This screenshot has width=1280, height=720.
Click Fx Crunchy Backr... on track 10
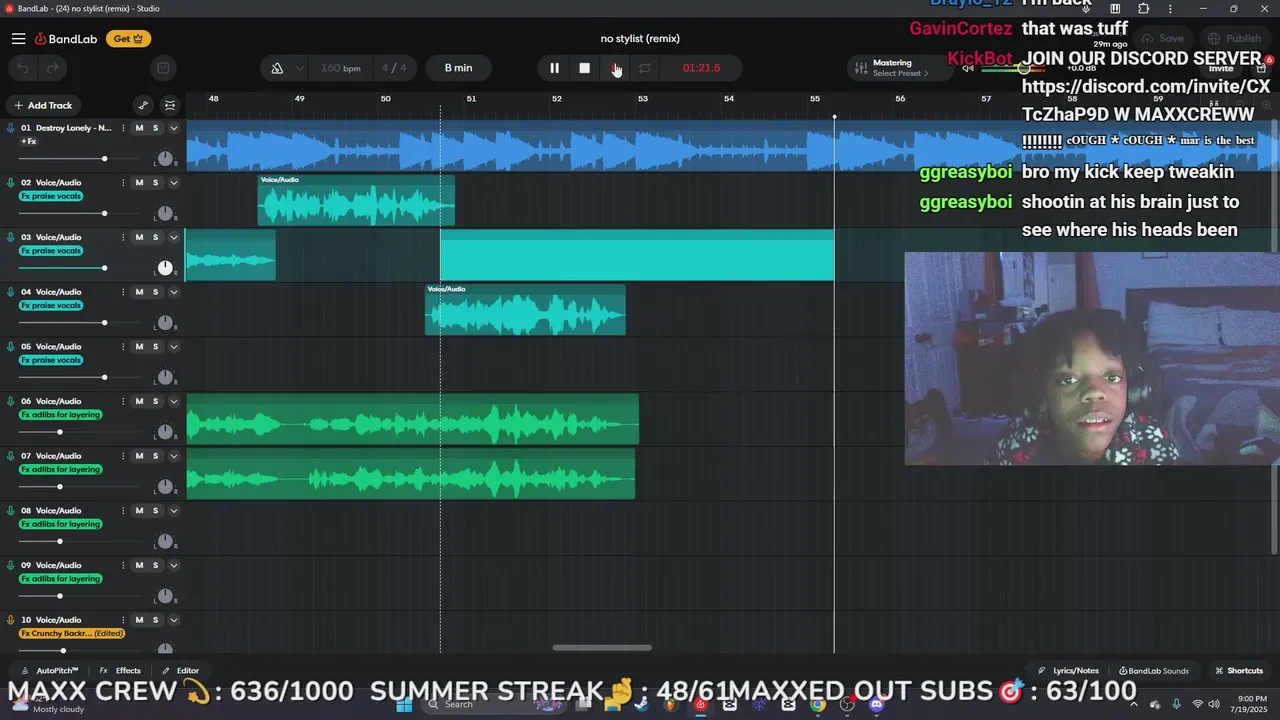point(72,634)
